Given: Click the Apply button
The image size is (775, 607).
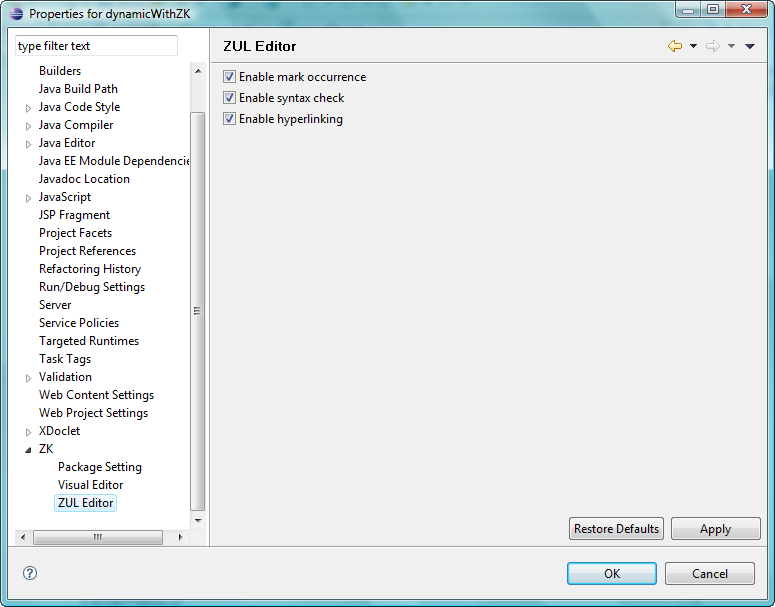Looking at the screenshot, I should [x=715, y=529].
